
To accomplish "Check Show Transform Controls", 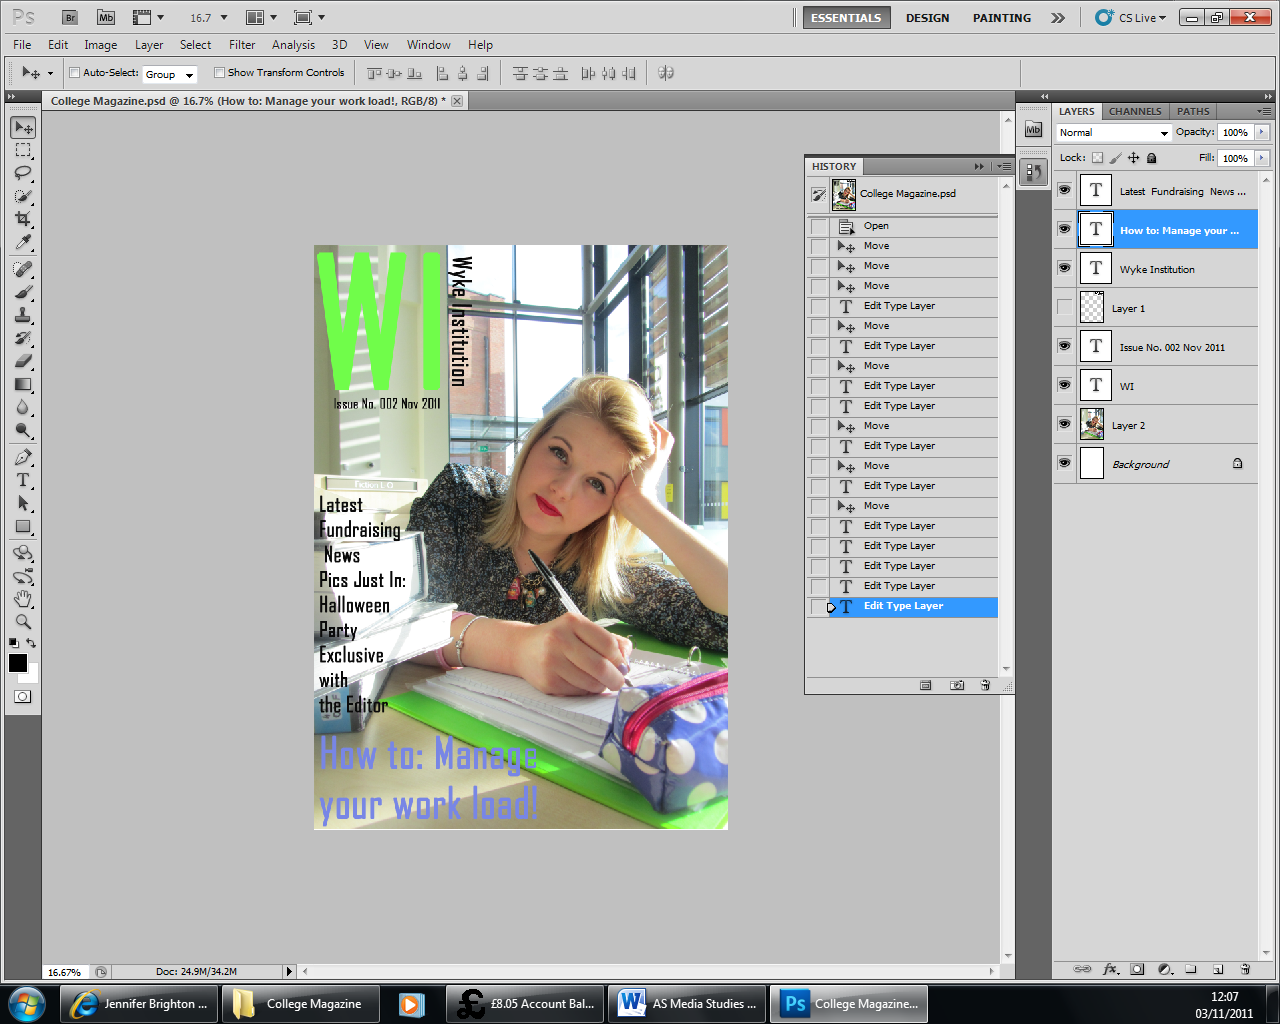I will 219,73.
